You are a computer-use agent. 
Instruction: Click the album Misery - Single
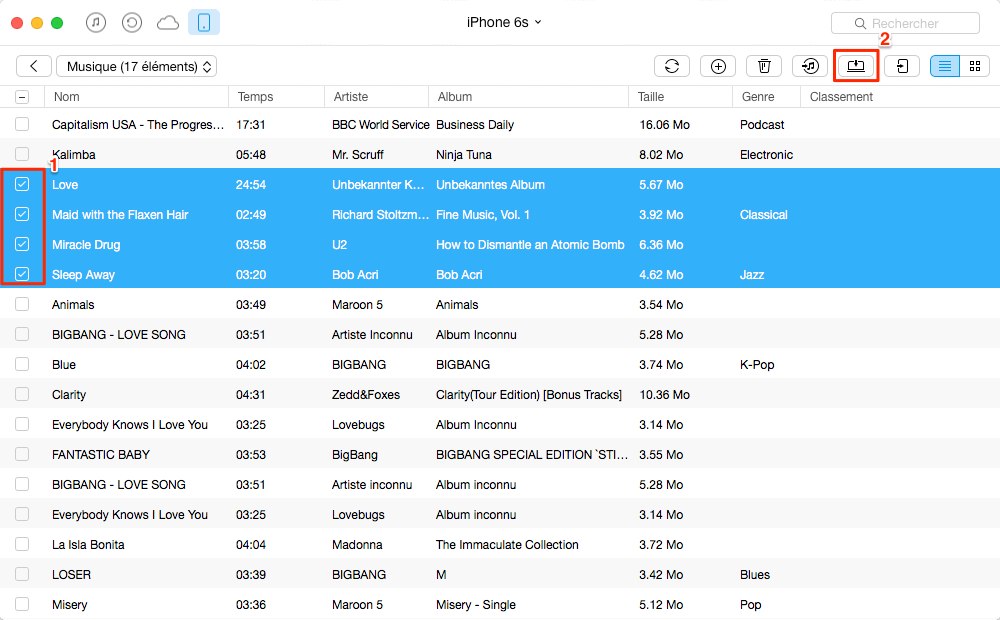point(476,605)
